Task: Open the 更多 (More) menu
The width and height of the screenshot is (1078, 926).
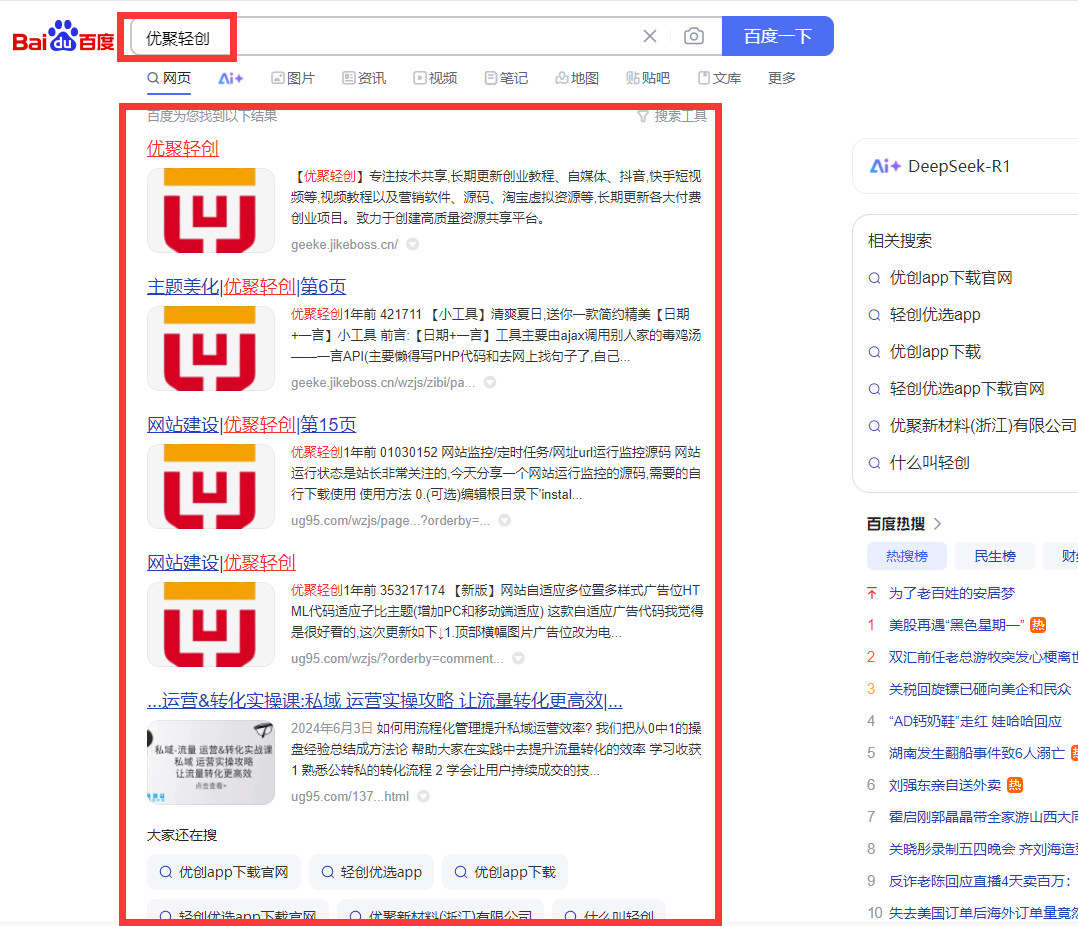Action: pos(781,78)
